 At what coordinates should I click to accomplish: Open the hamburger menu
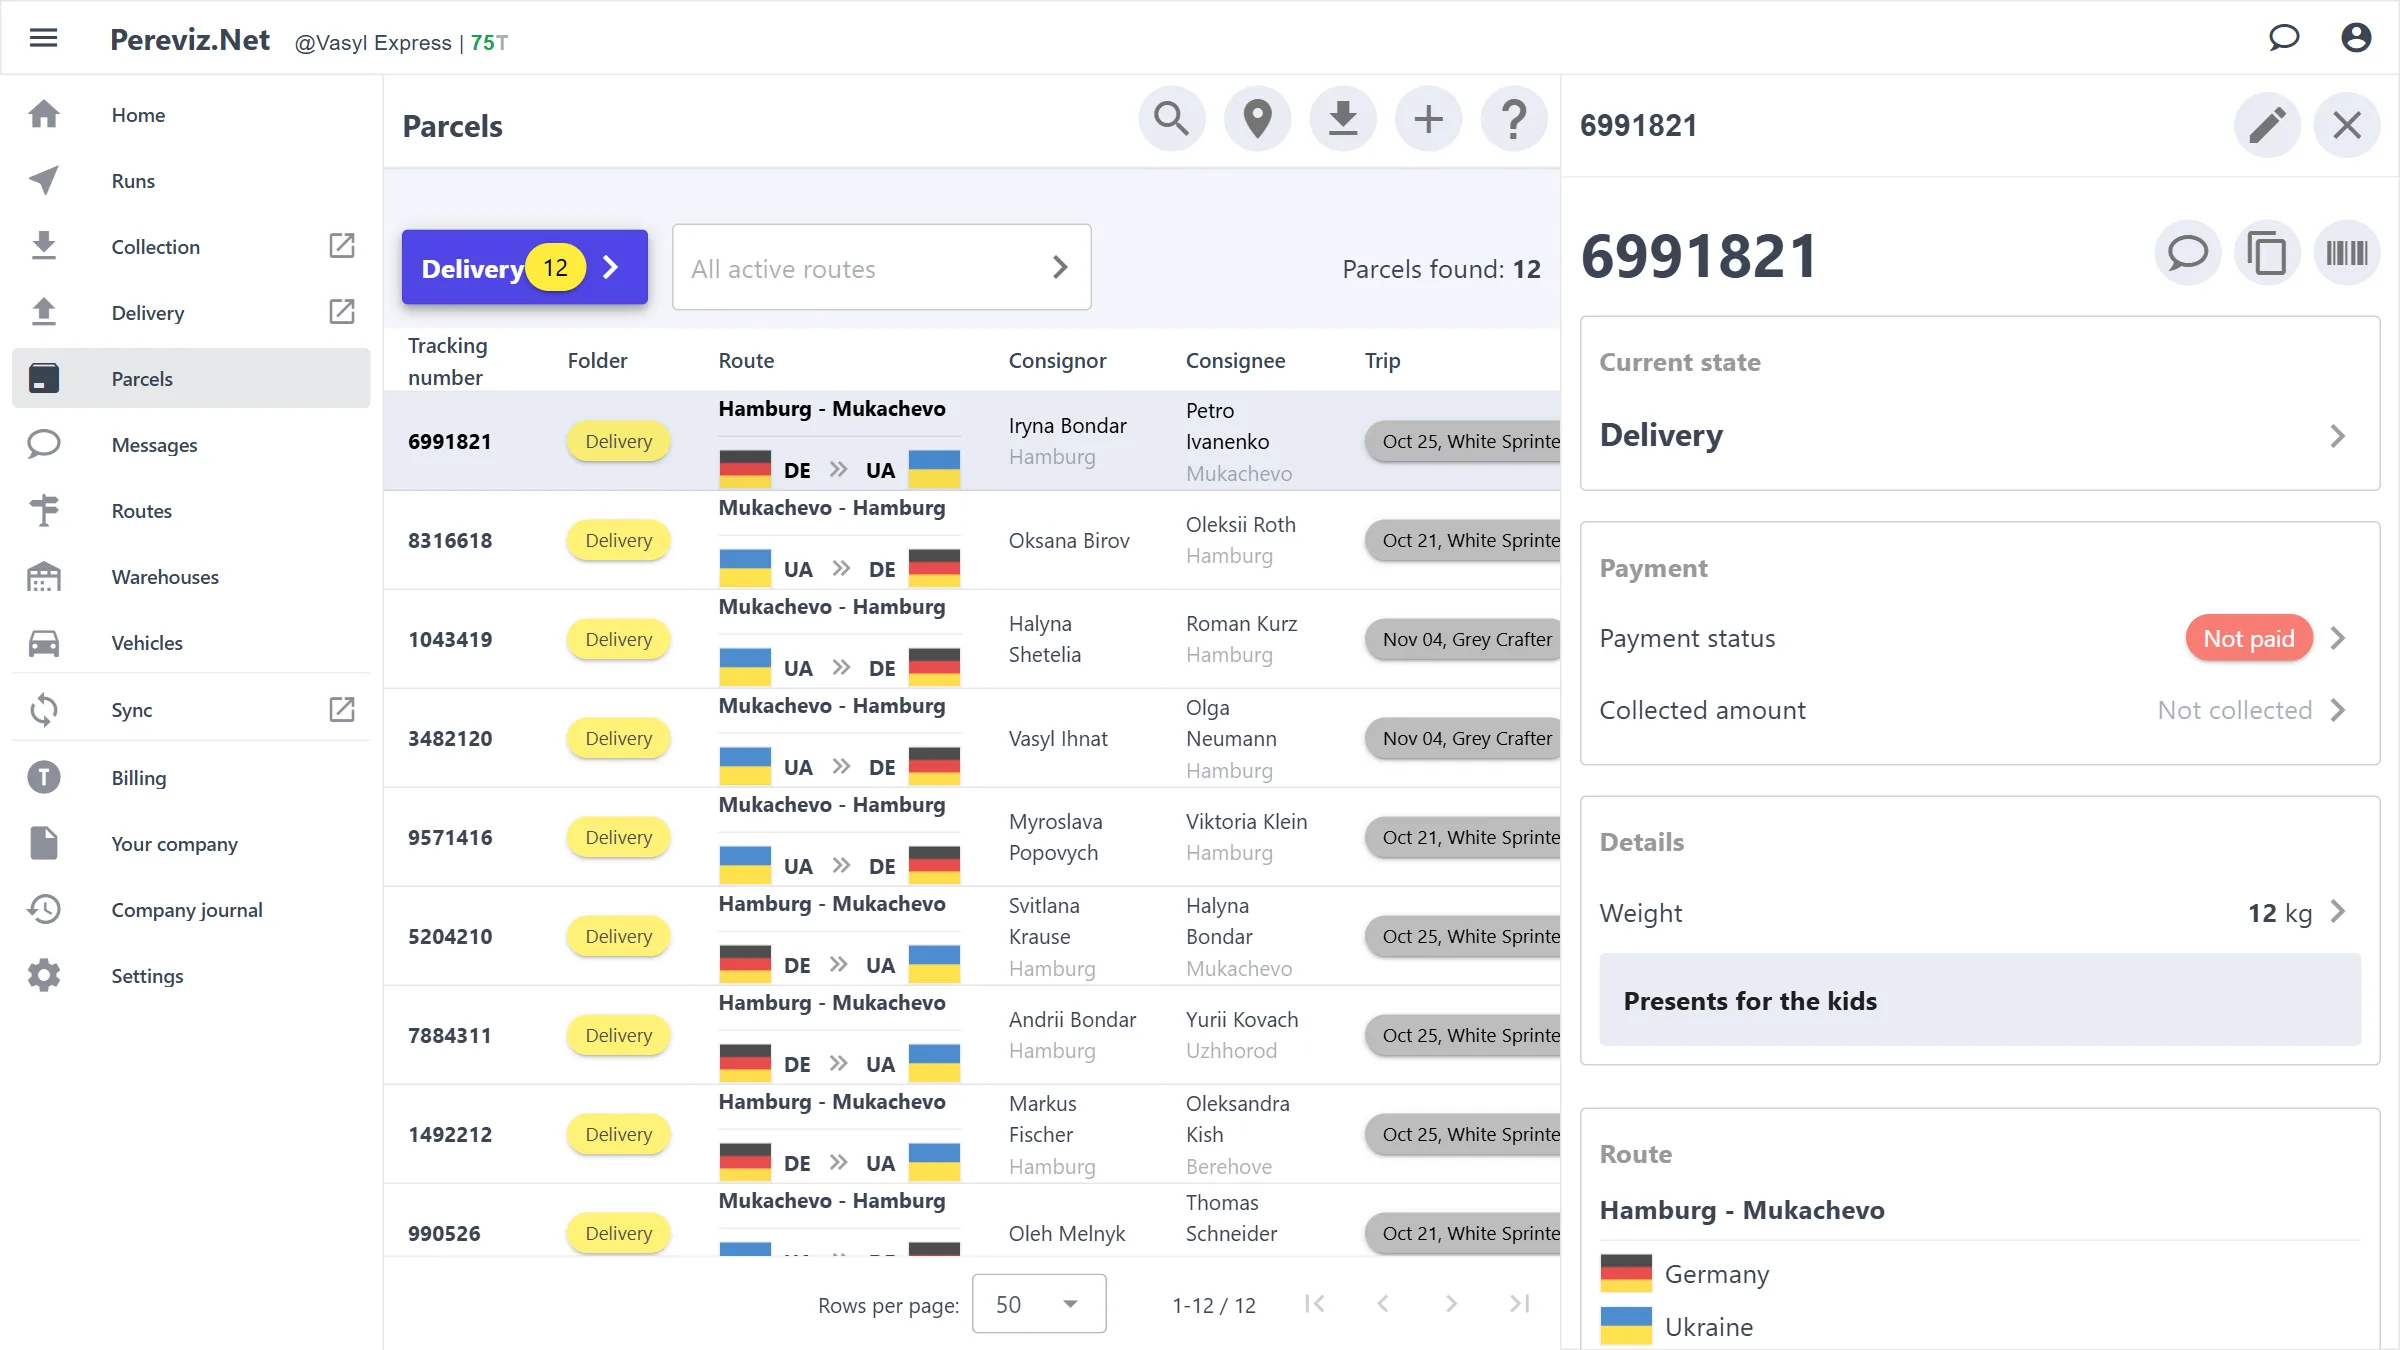[x=43, y=38]
